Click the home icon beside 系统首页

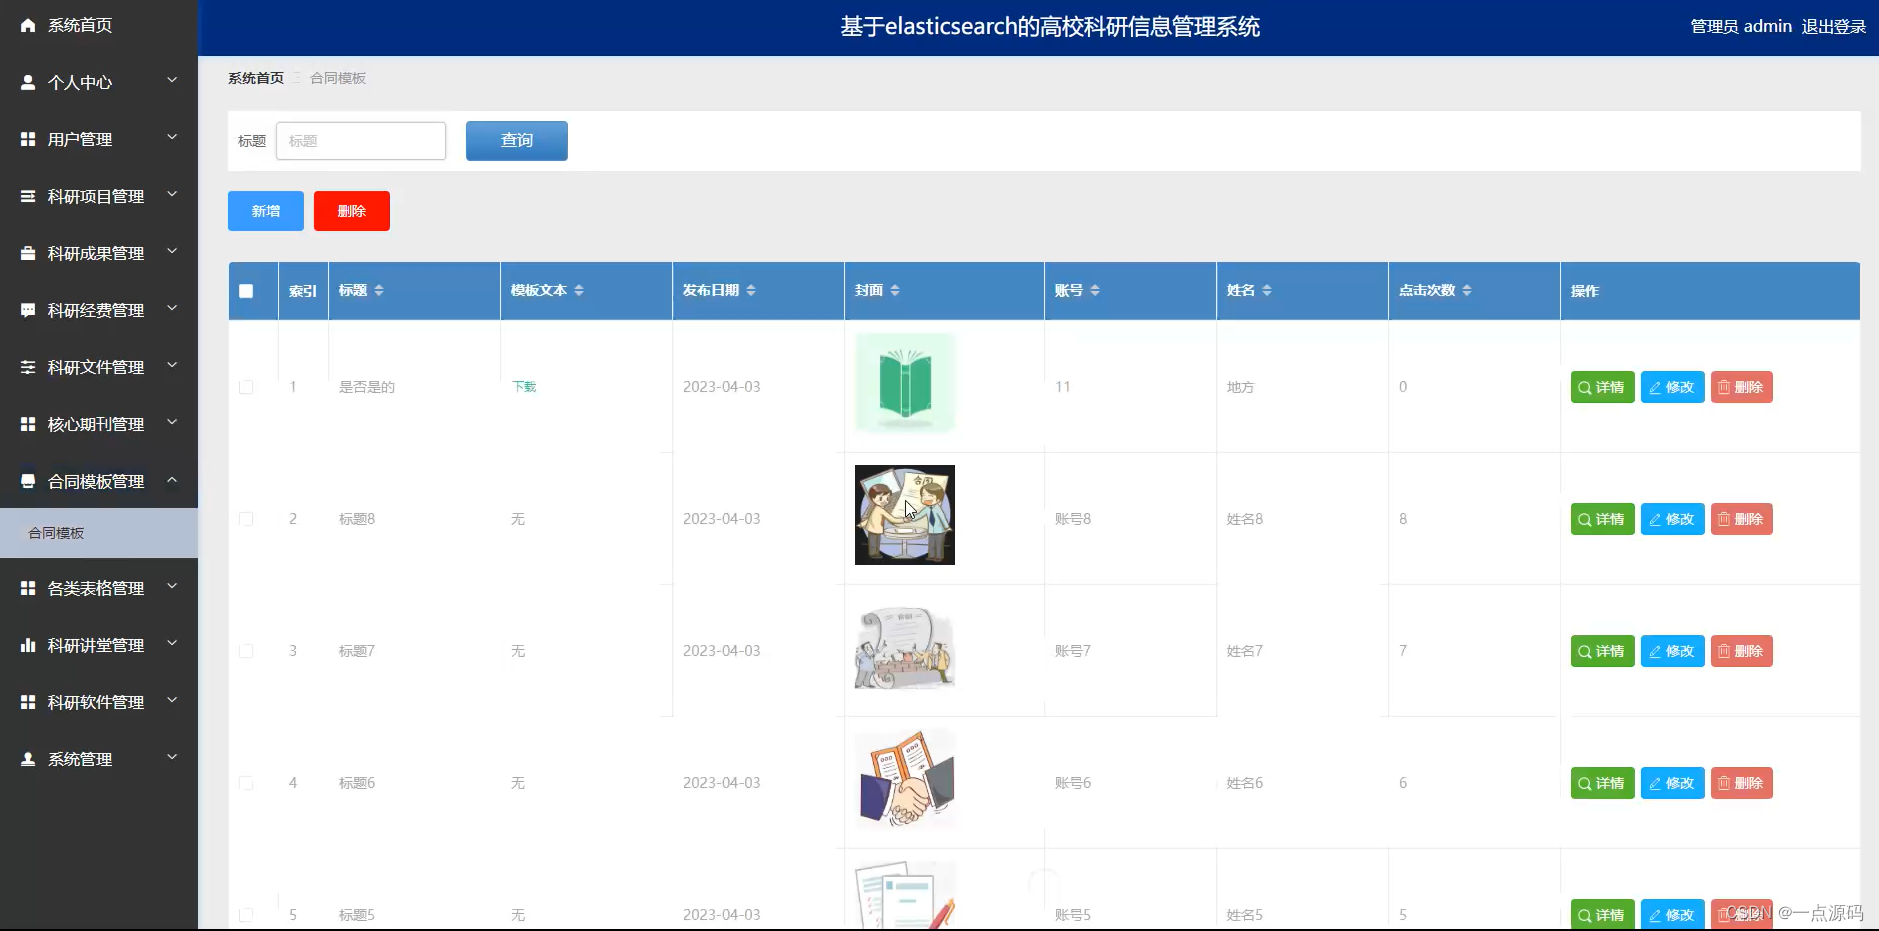point(28,24)
